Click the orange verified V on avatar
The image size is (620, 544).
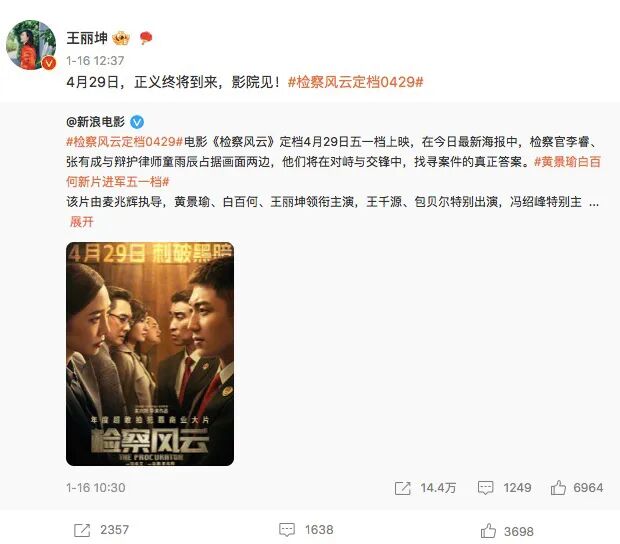pyautogui.click(x=49, y=63)
